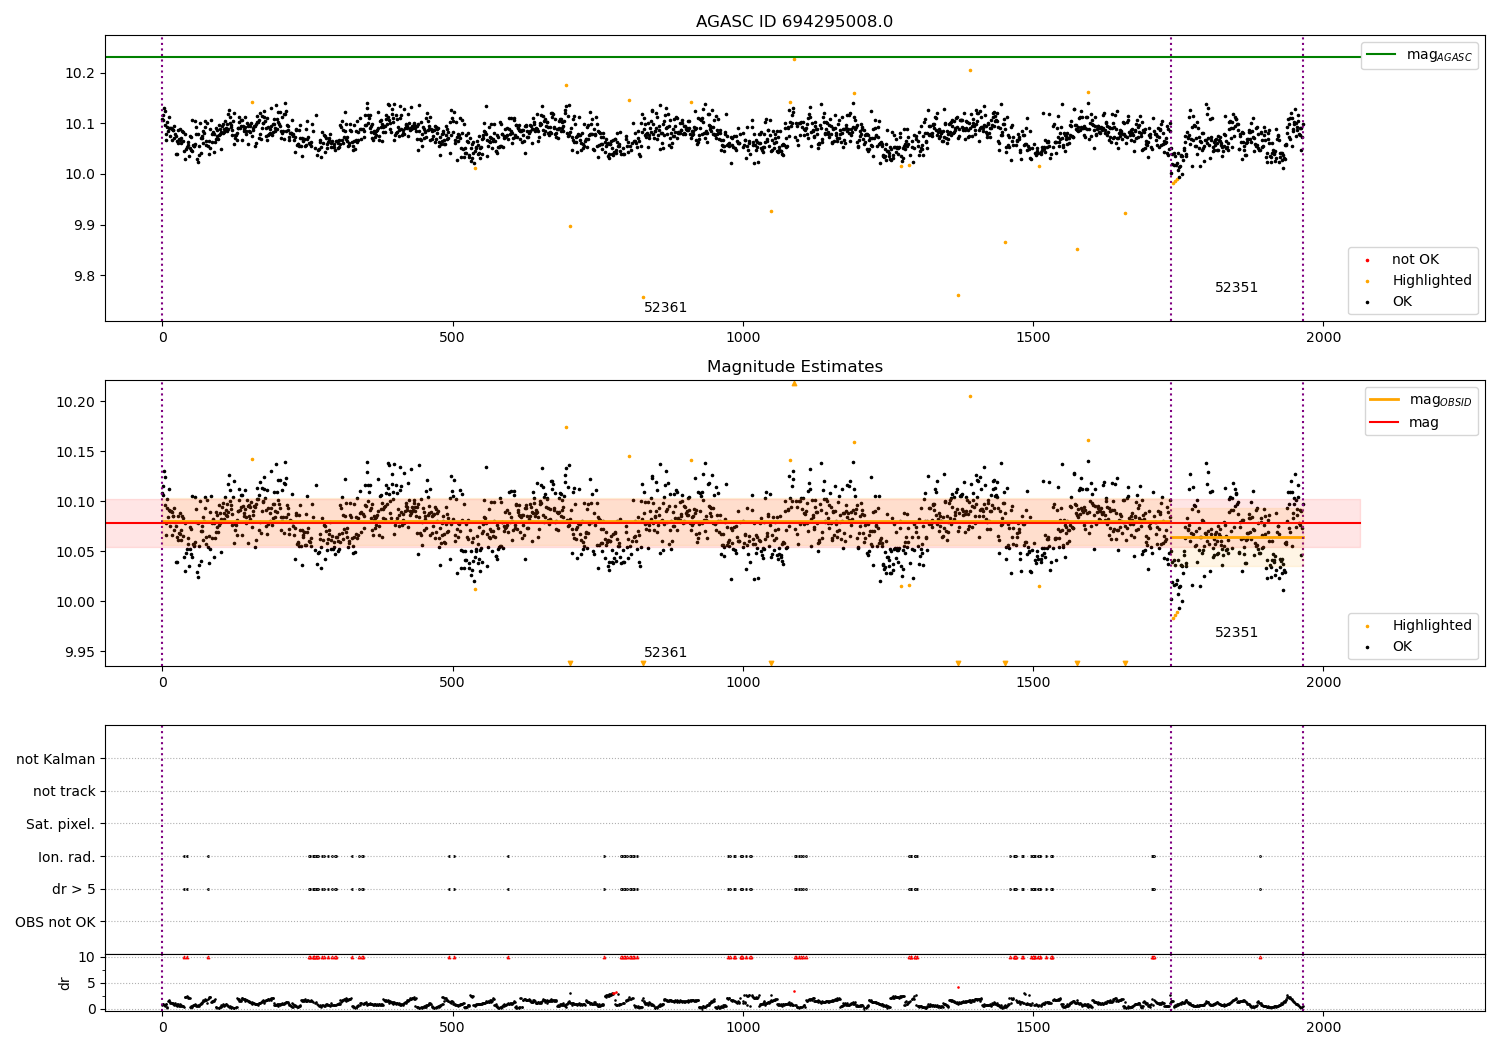This screenshot has width=1500, height=1050.
Task: Click the orange triangle marker atop Magnitude Estimates plot
Action: 795,384
